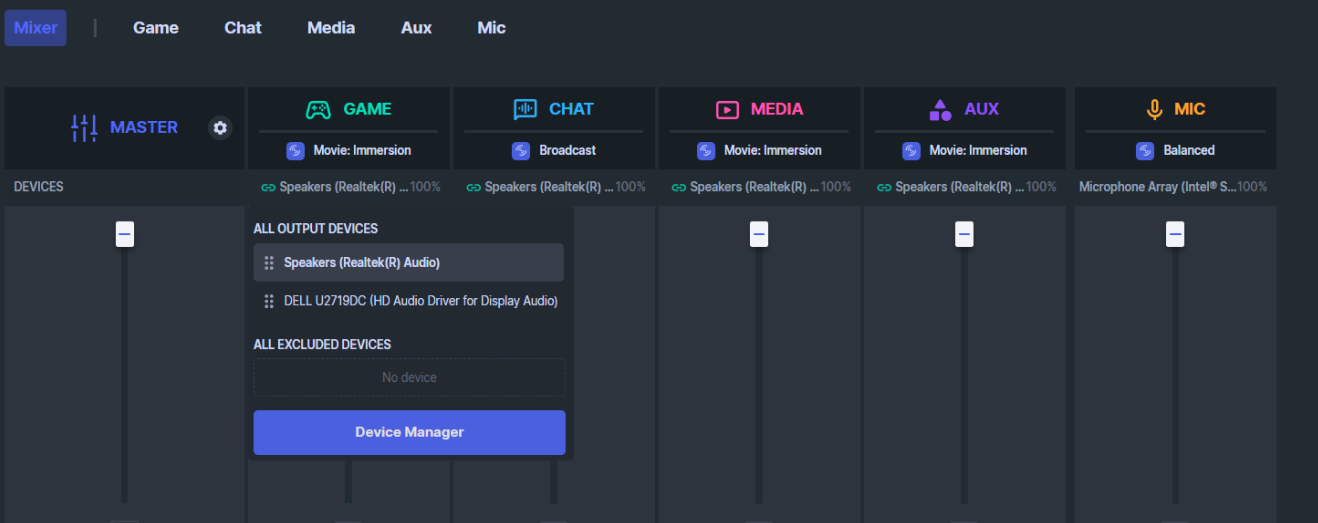Click the CHAT speech bubble icon
The width and height of the screenshot is (1318, 523).
[x=525, y=109]
